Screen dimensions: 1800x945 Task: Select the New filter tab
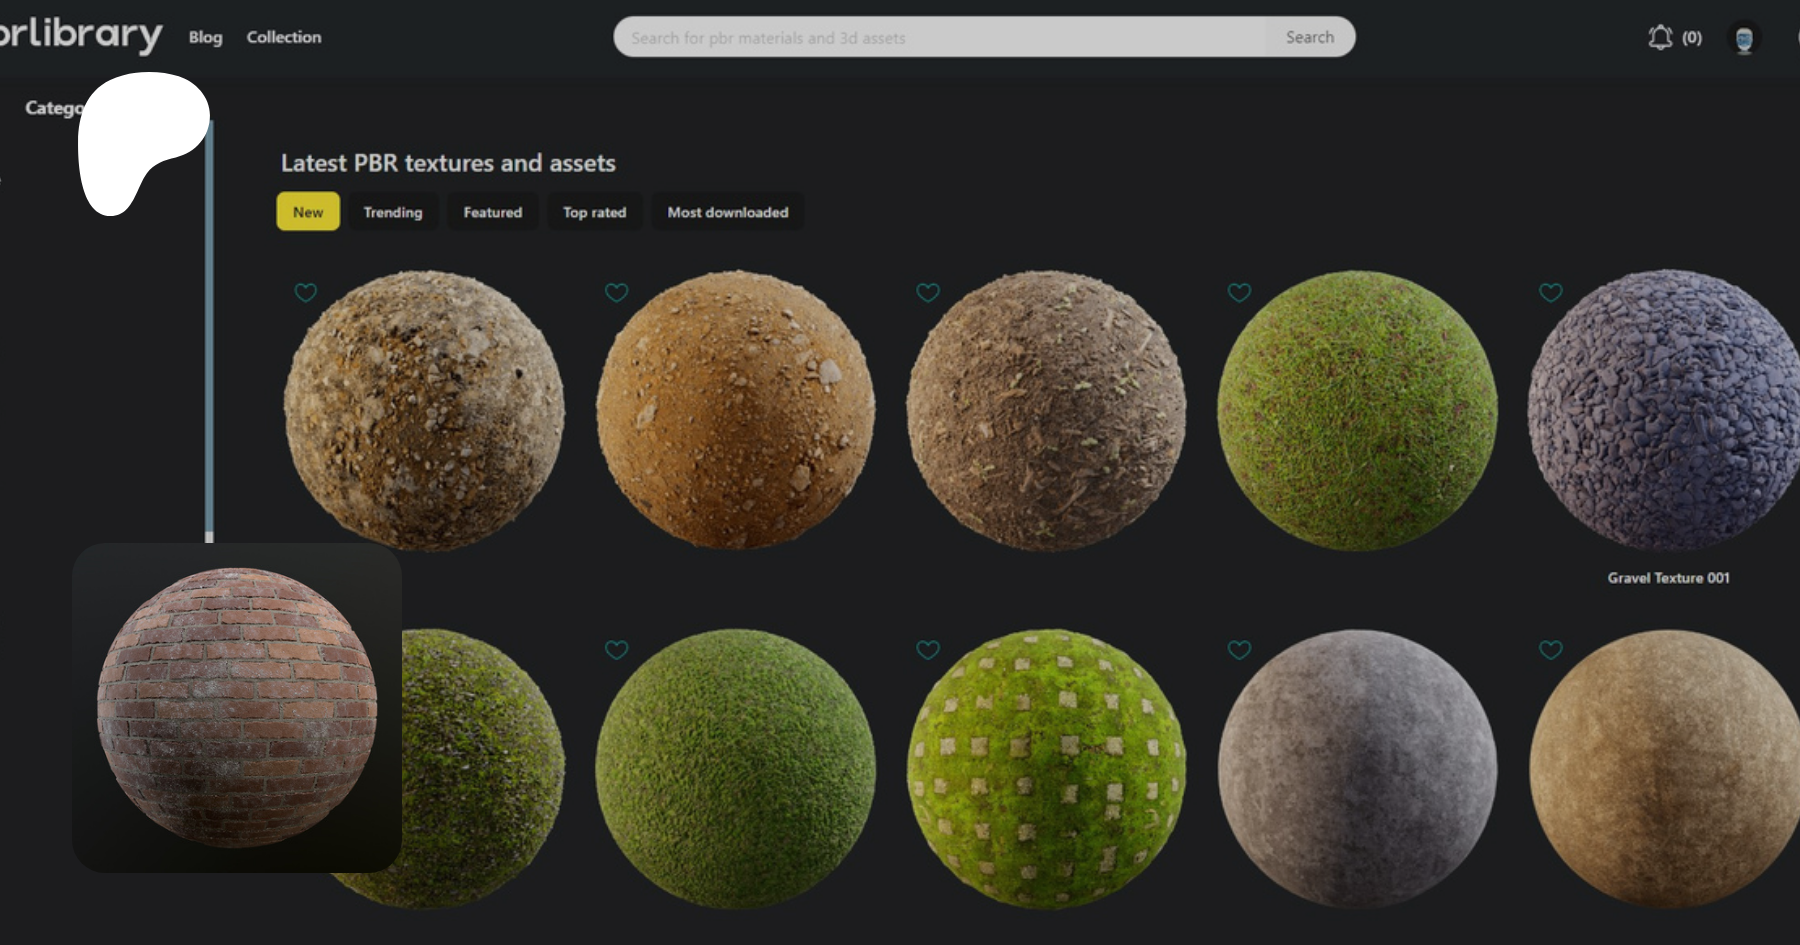pos(308,212)
